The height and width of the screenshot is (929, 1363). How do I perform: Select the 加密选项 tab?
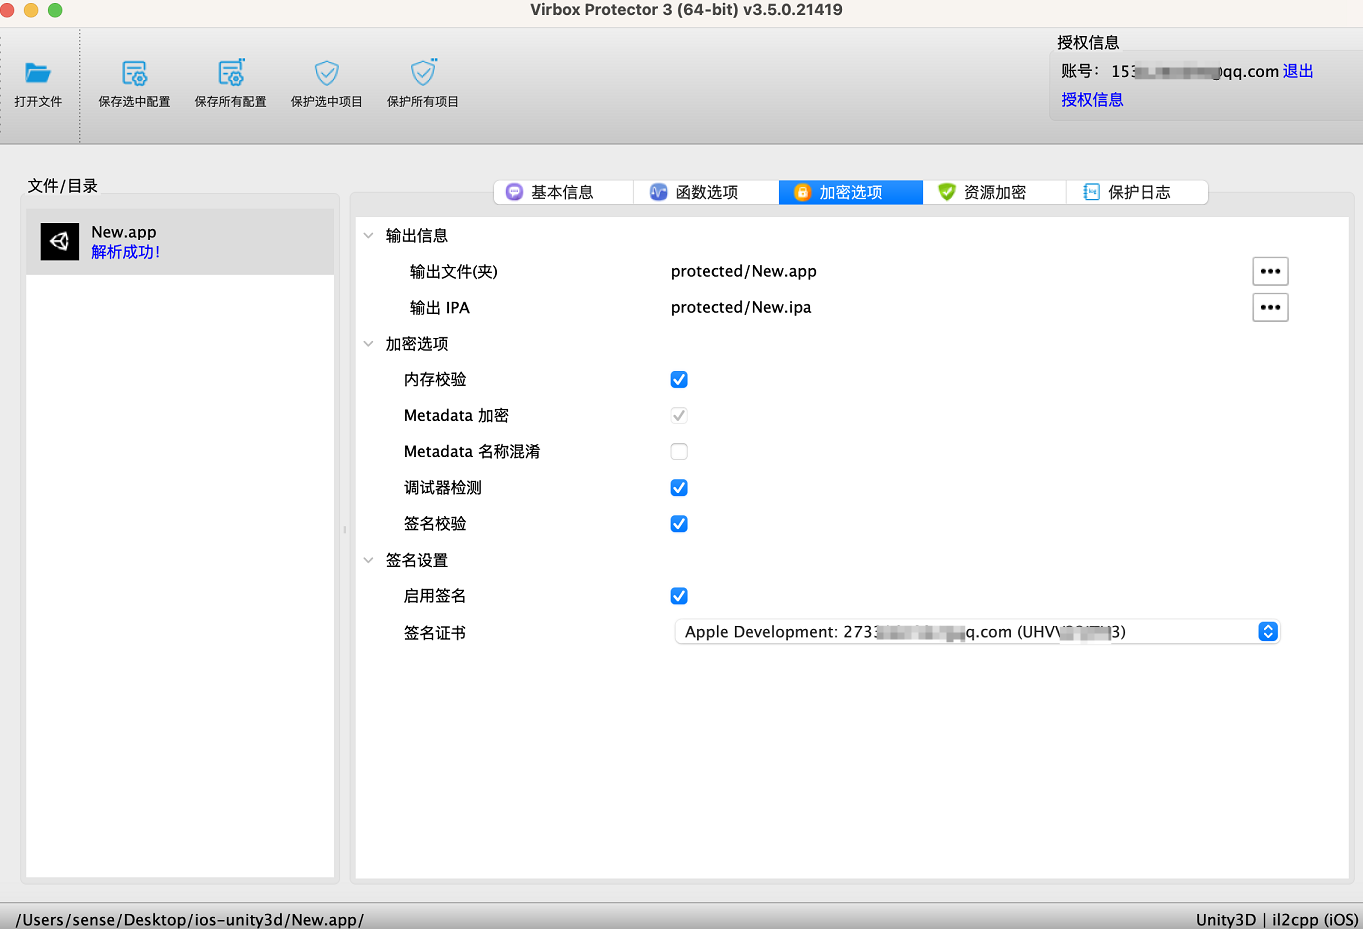tap(850, 192)
